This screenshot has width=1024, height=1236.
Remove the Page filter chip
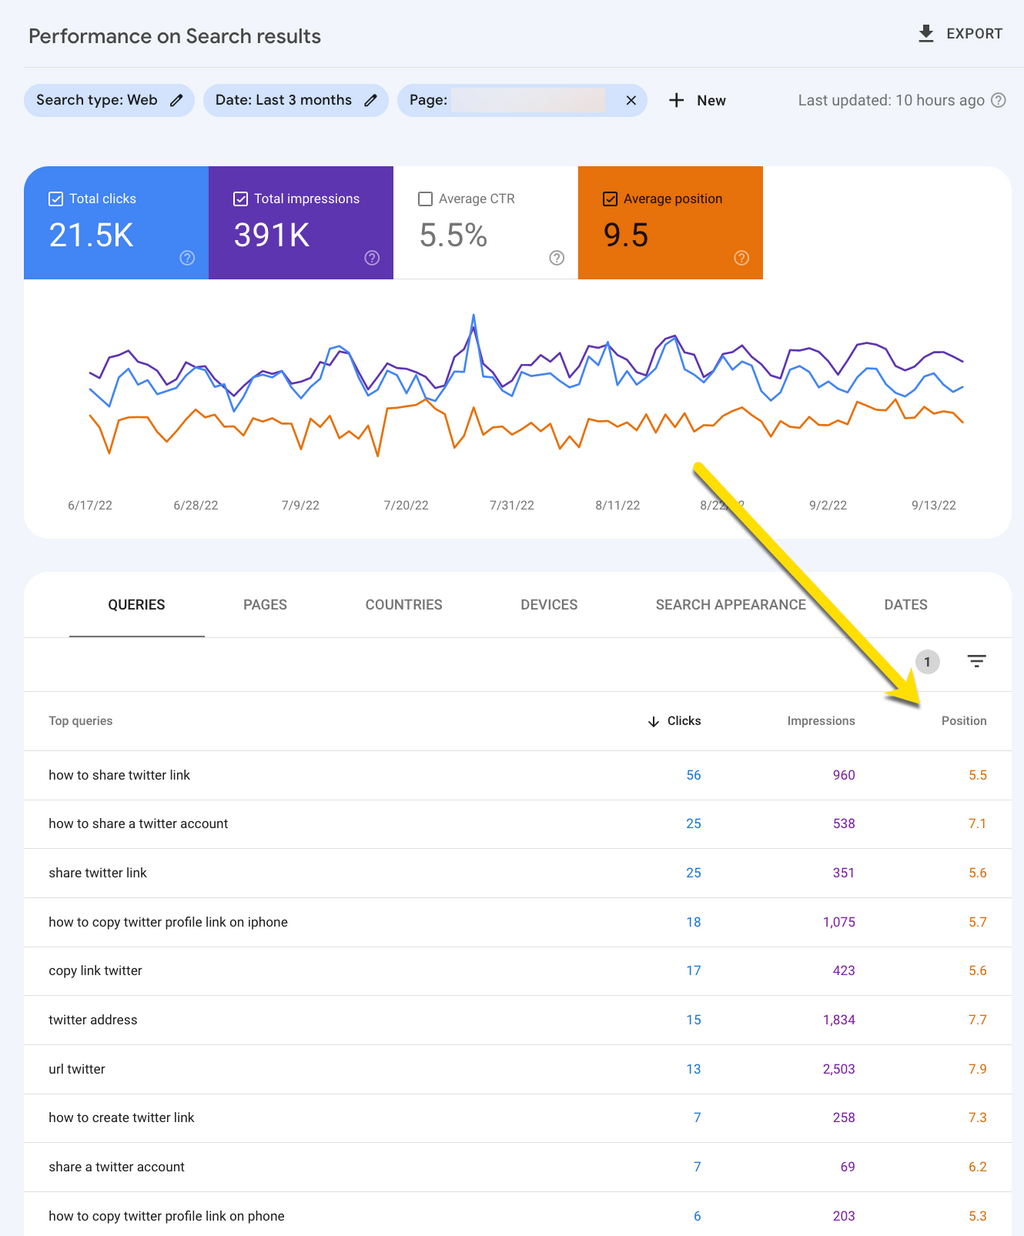click(x=631, y=100)
